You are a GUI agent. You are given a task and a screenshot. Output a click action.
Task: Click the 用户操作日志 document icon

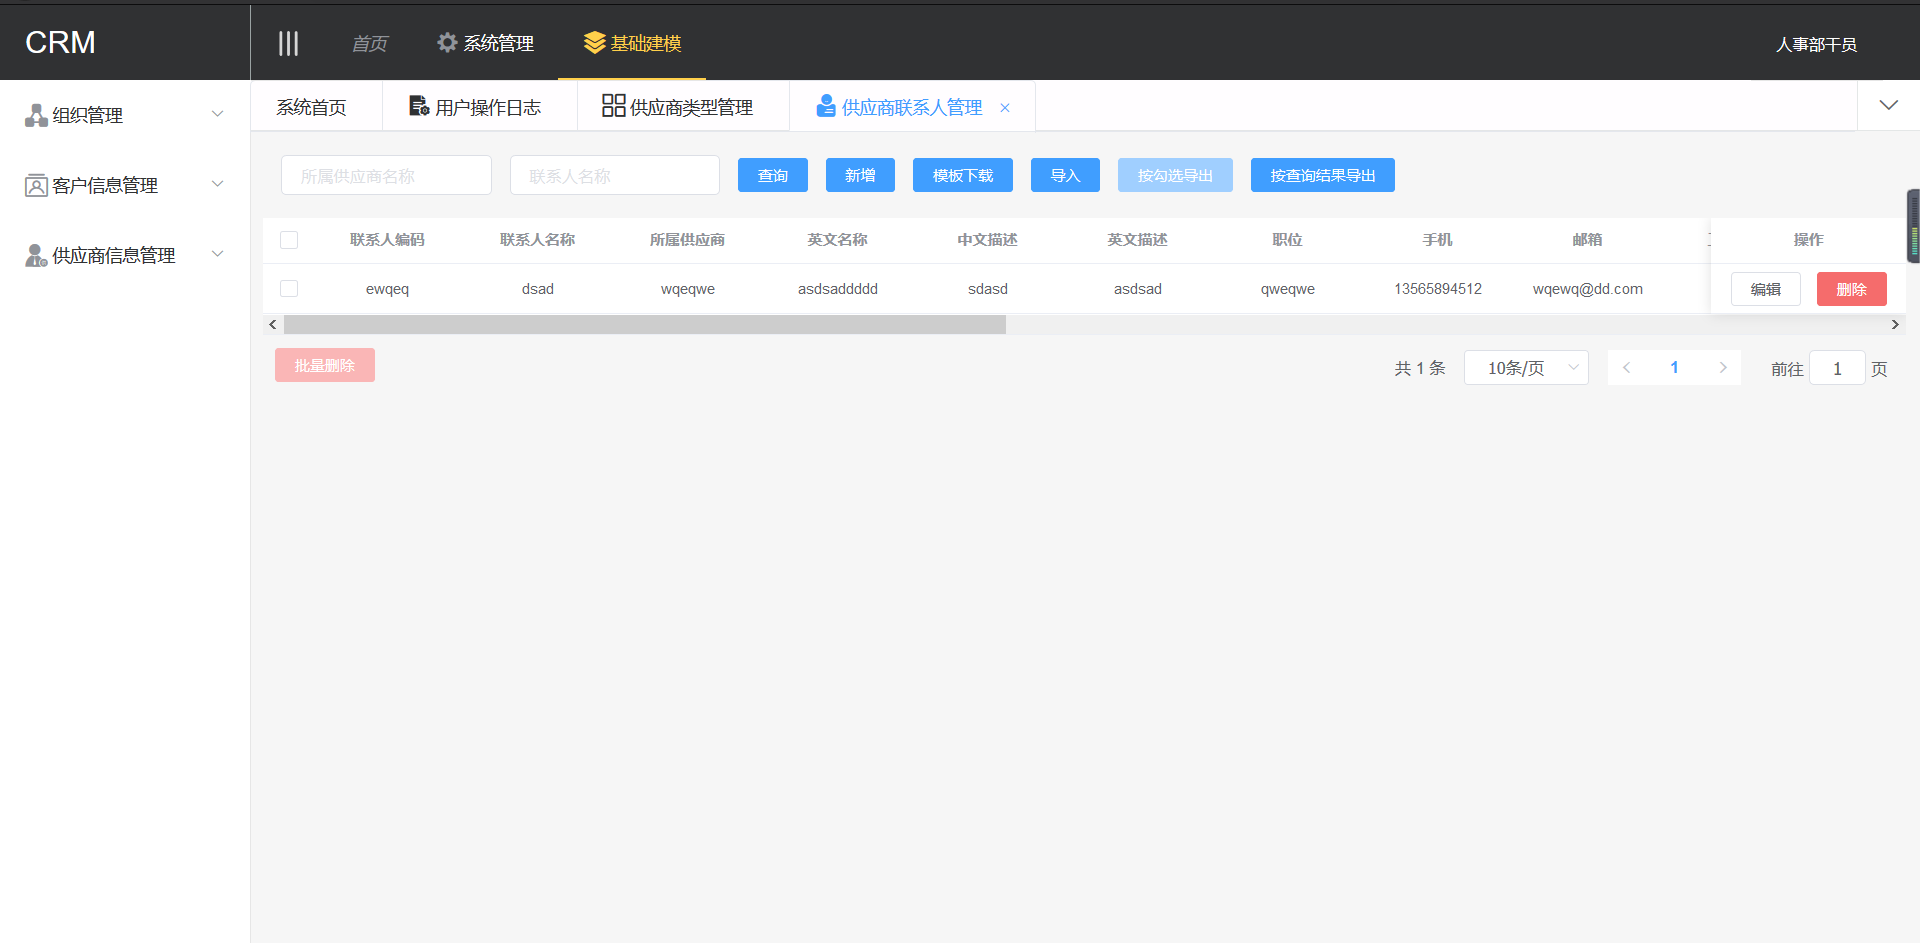[x=419, y=106]
